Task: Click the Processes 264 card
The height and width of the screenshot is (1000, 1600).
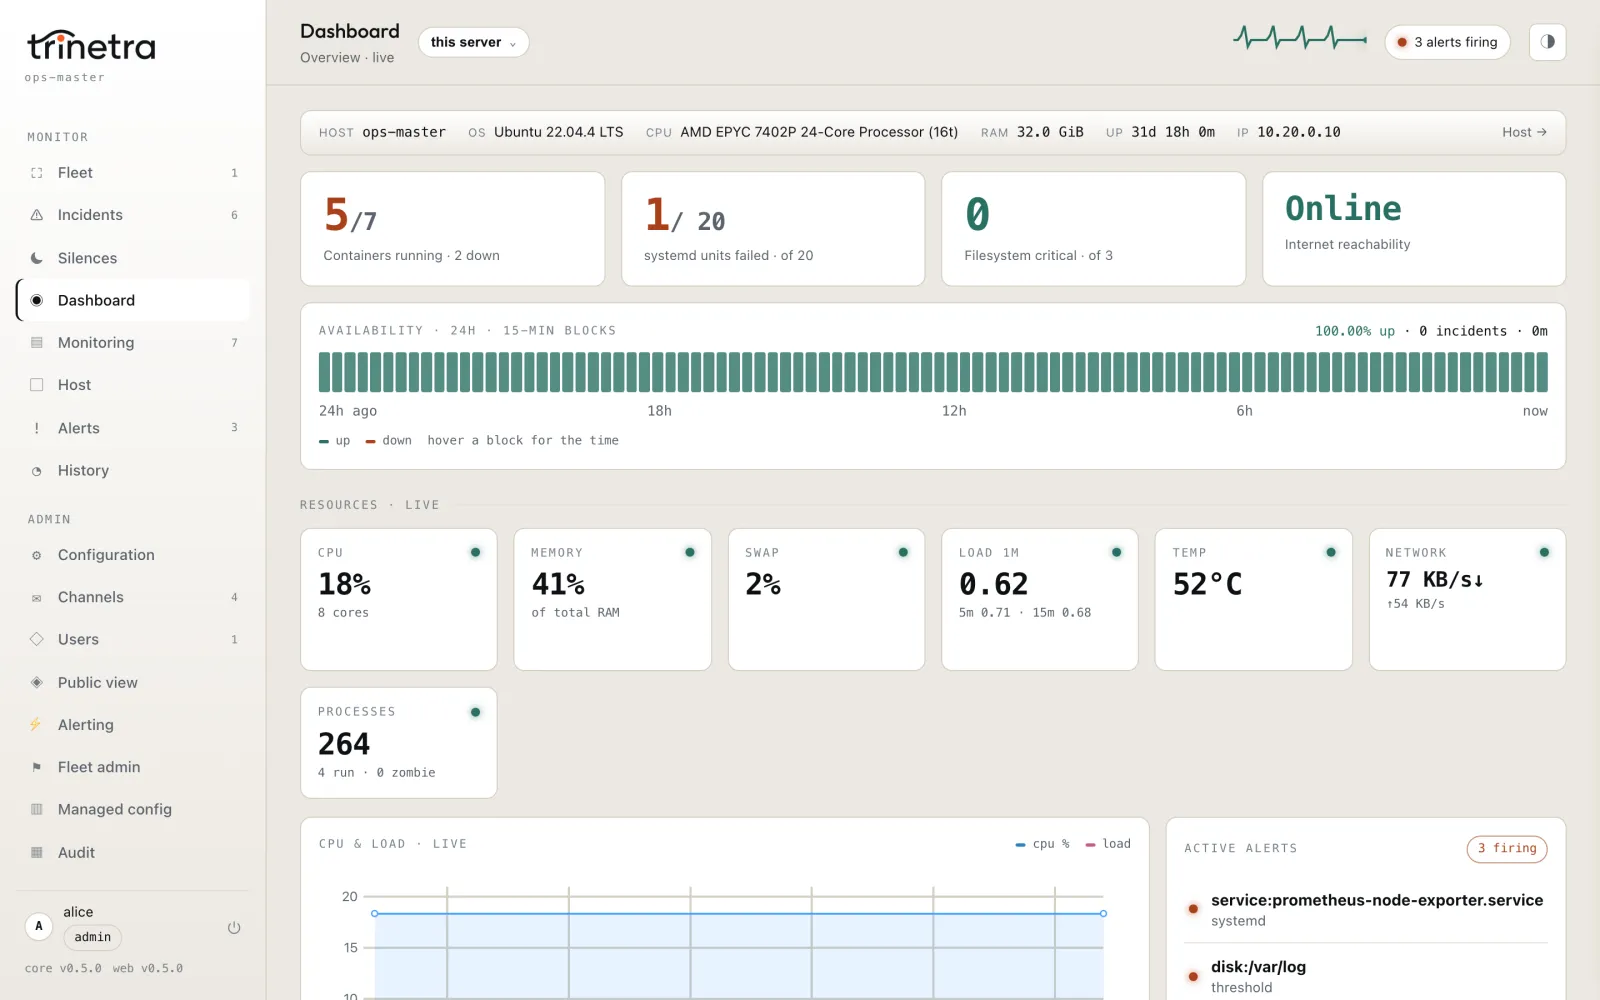Action: [x=399, y=742]
